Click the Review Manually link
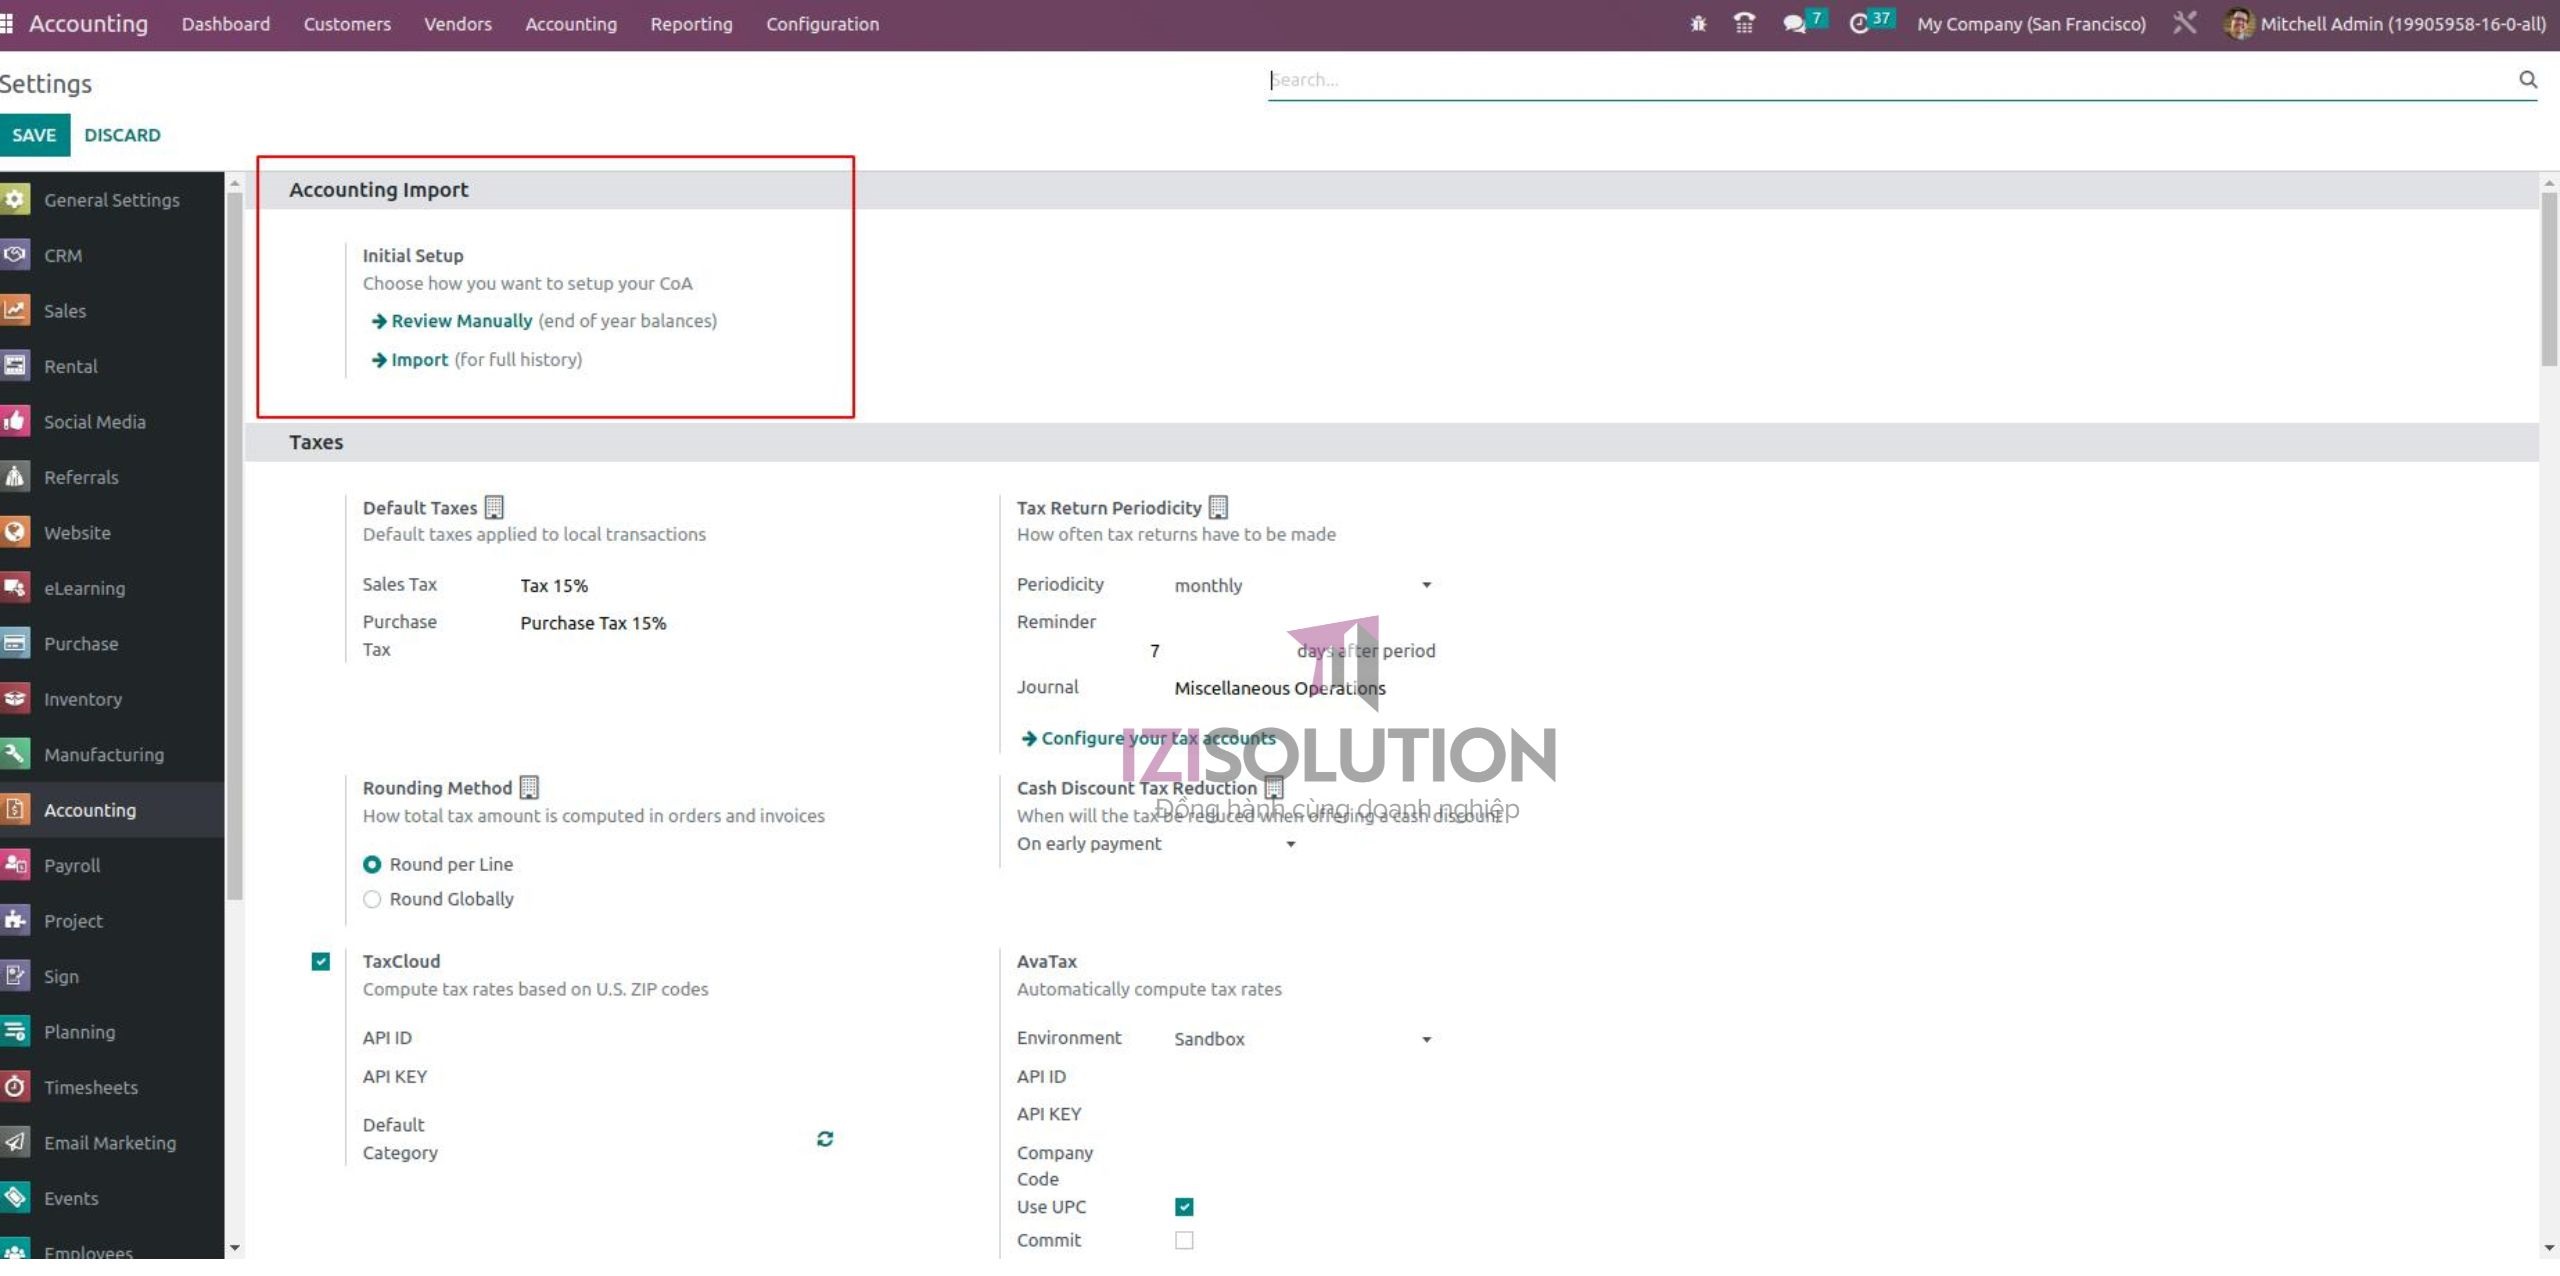 (461, 321)
